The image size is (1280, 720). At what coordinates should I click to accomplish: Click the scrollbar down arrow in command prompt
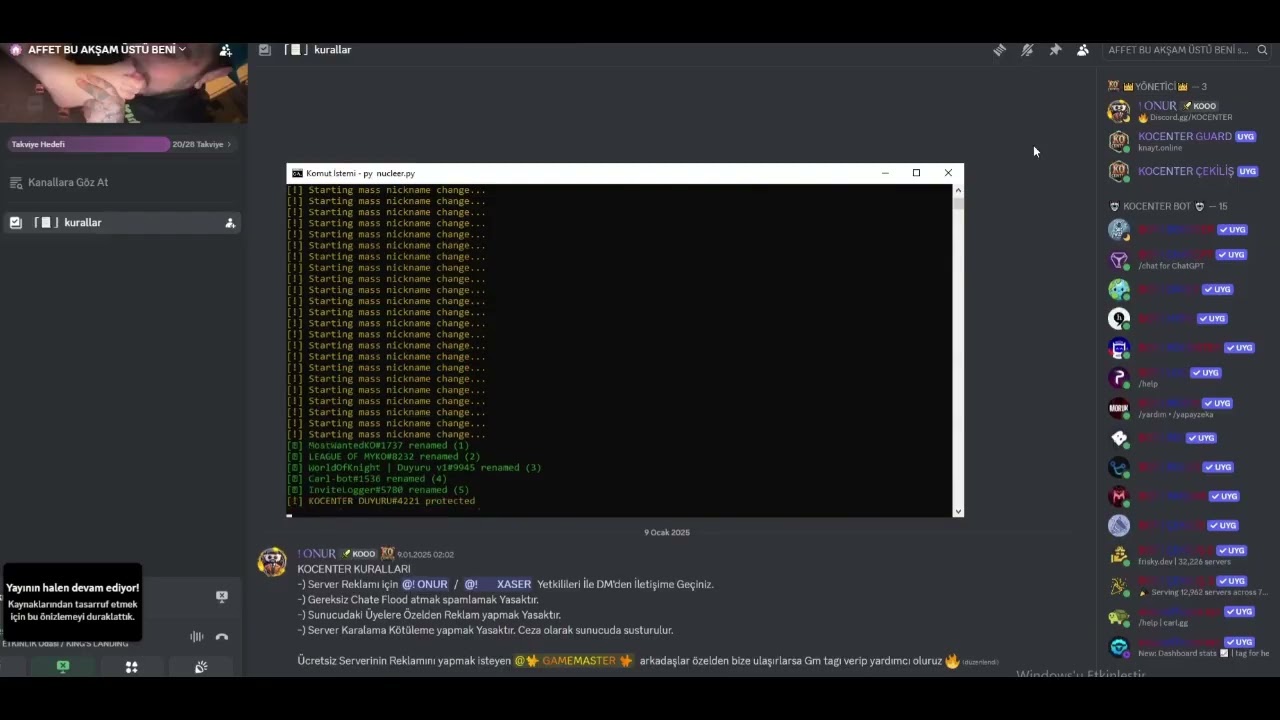pyautogui.click(x=958, y=511)
